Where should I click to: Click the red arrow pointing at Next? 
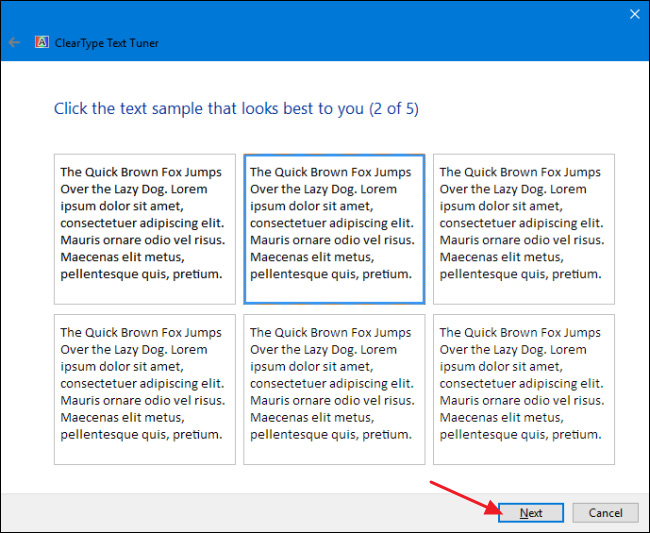[x=464, y=498]
